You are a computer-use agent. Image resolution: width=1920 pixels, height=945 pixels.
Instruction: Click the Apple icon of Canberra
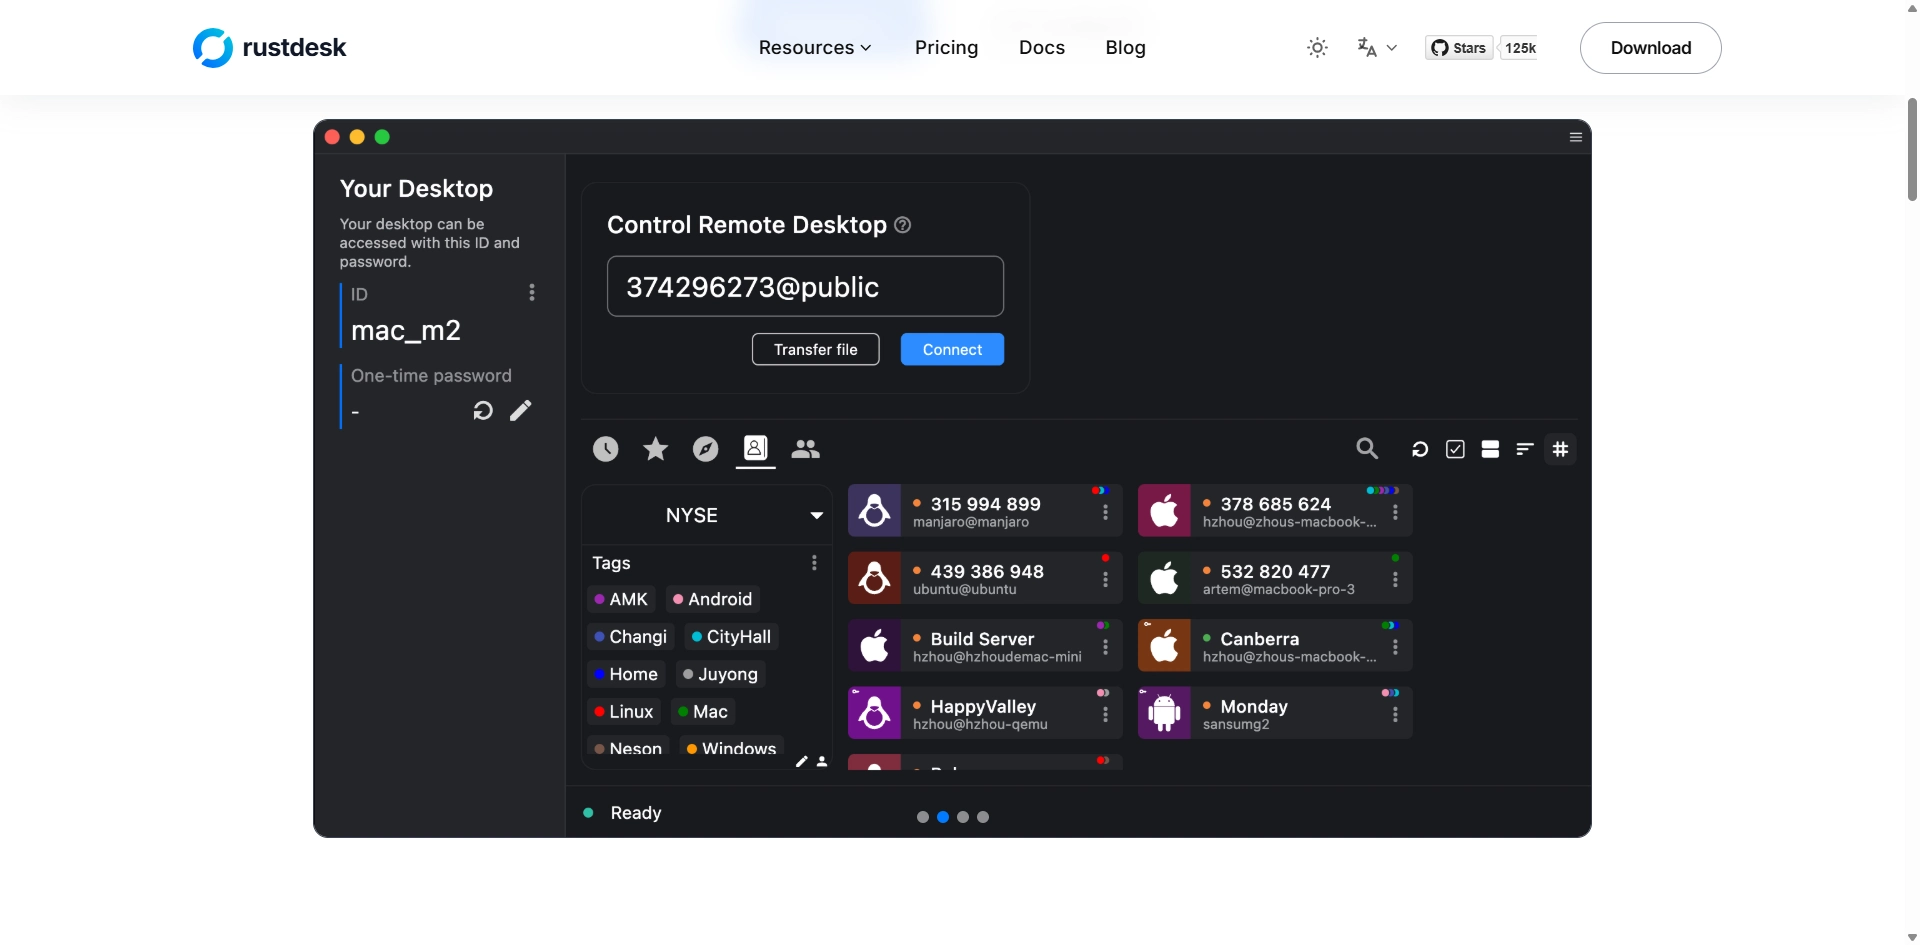[x=1164, y=646]
